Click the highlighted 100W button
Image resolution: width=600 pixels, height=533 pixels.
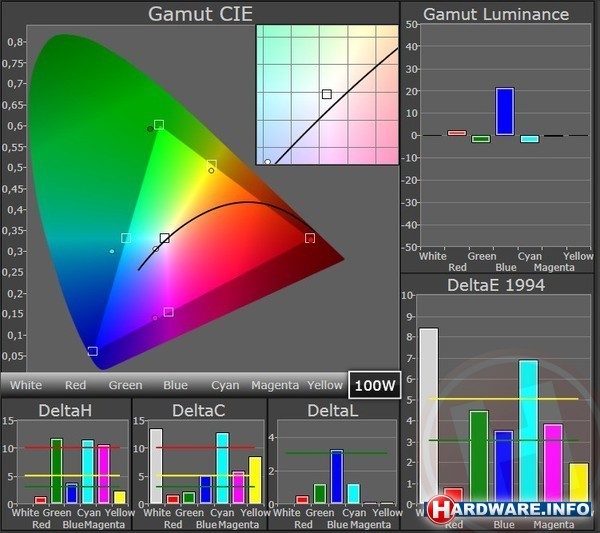(374, 385)
